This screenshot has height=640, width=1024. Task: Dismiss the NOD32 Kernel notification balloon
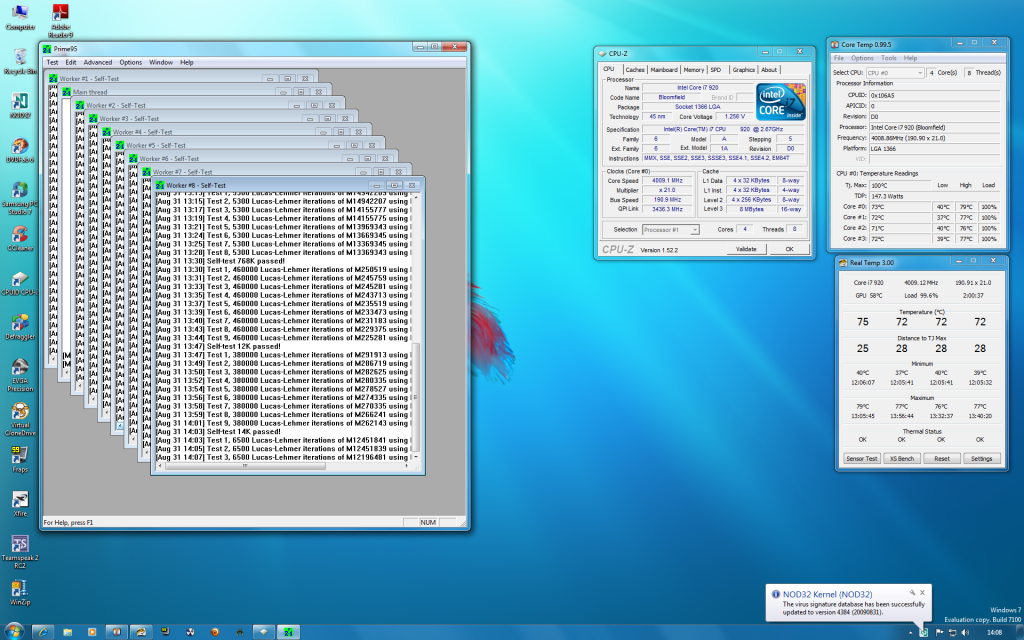pyautogui.click(x=922, y=593)
